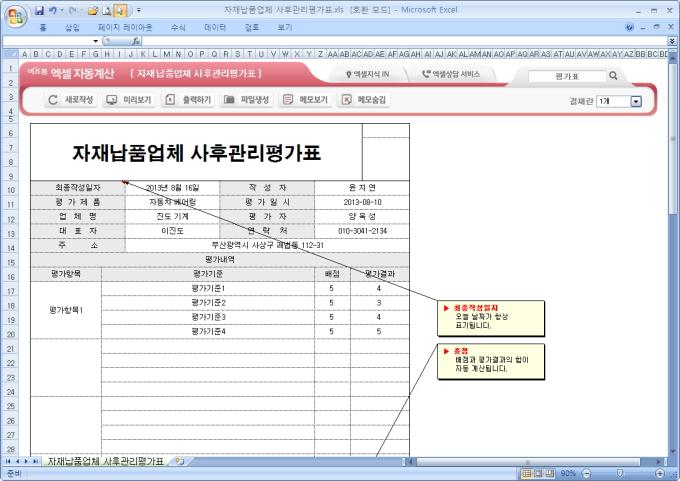Go to the first sheet navigation arrow

(8, 461)
